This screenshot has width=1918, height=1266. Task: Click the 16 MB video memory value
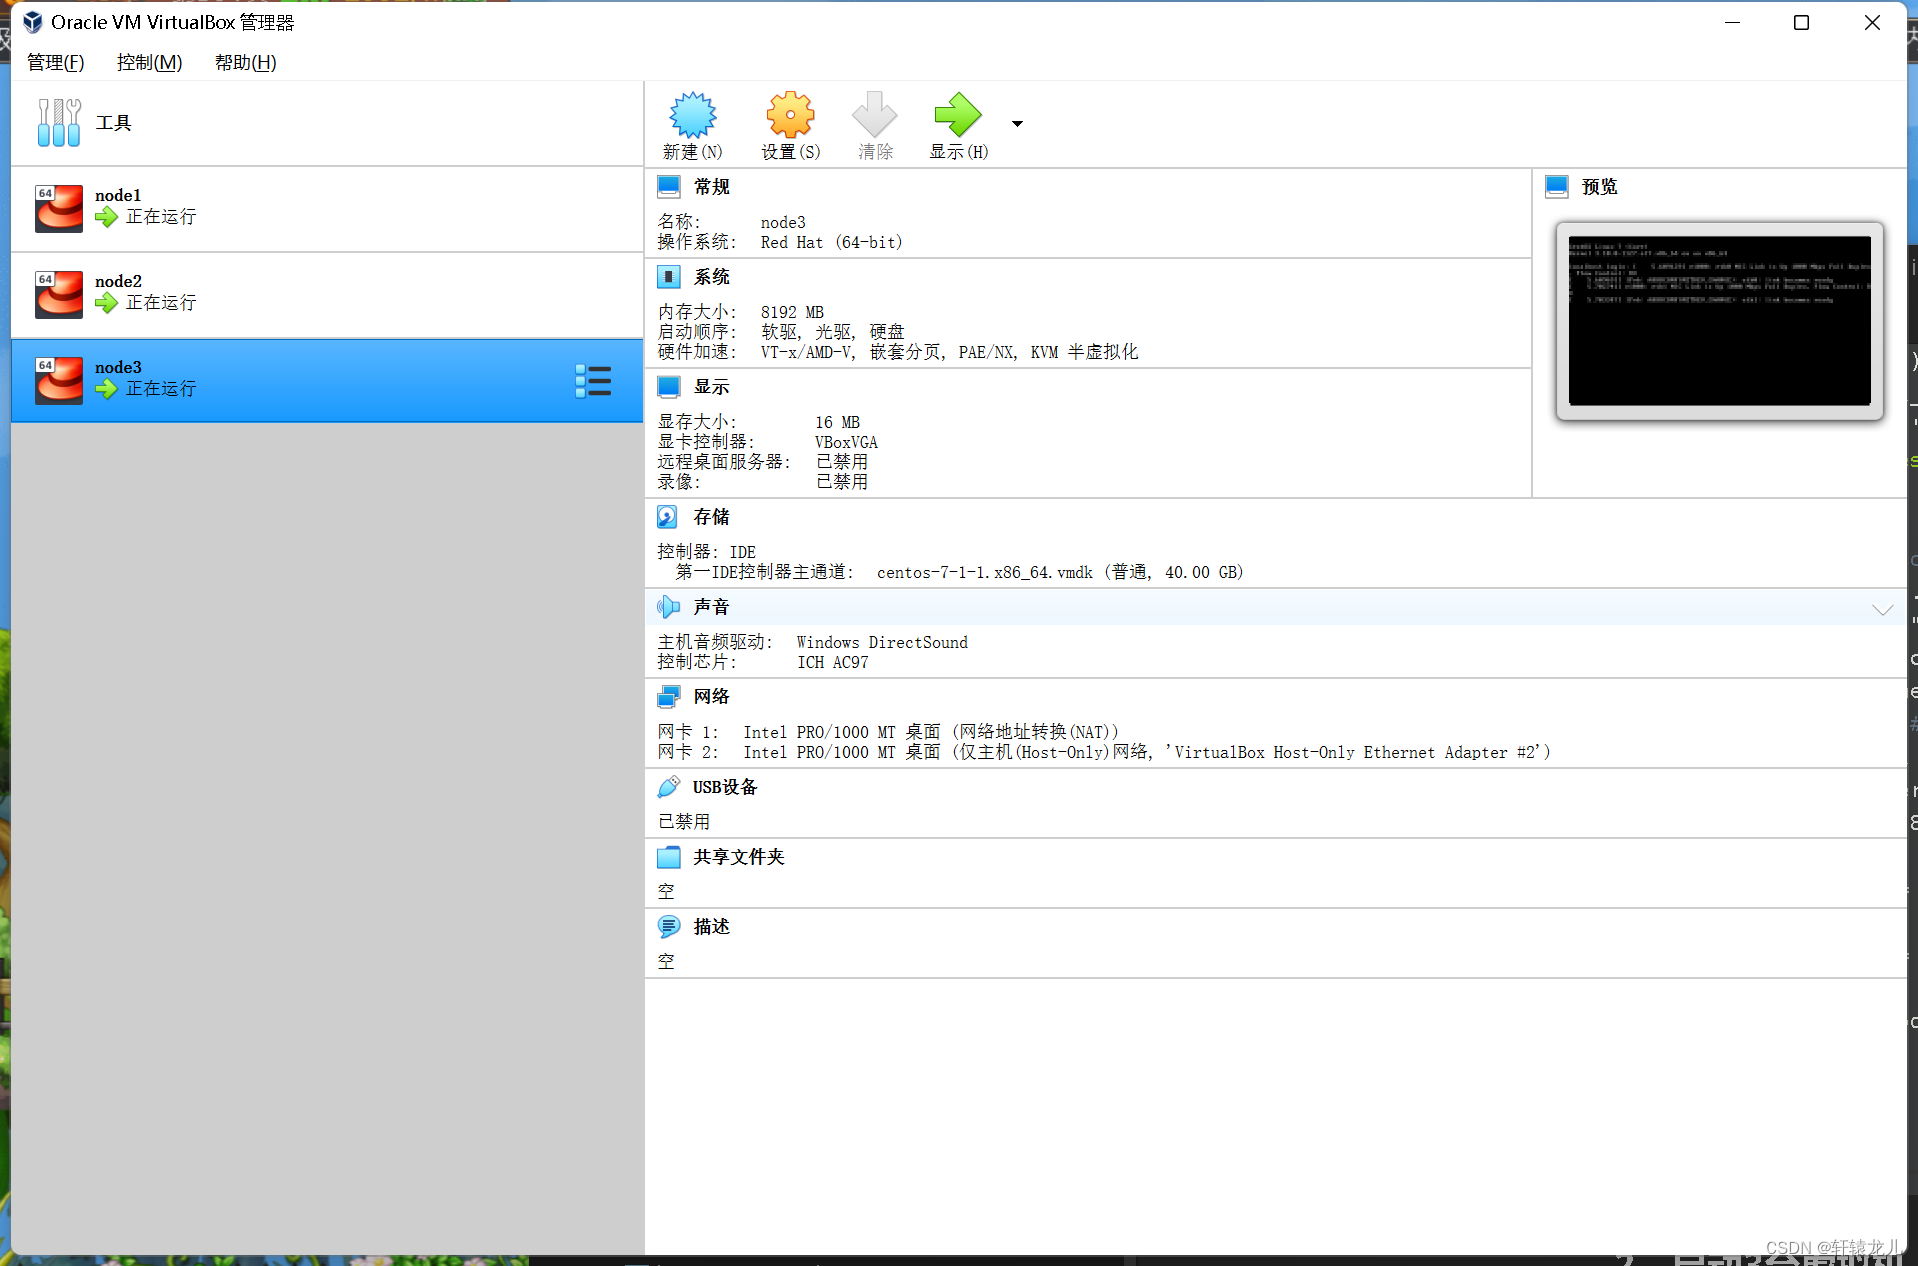pyautogui.click(x=837, y=423)
